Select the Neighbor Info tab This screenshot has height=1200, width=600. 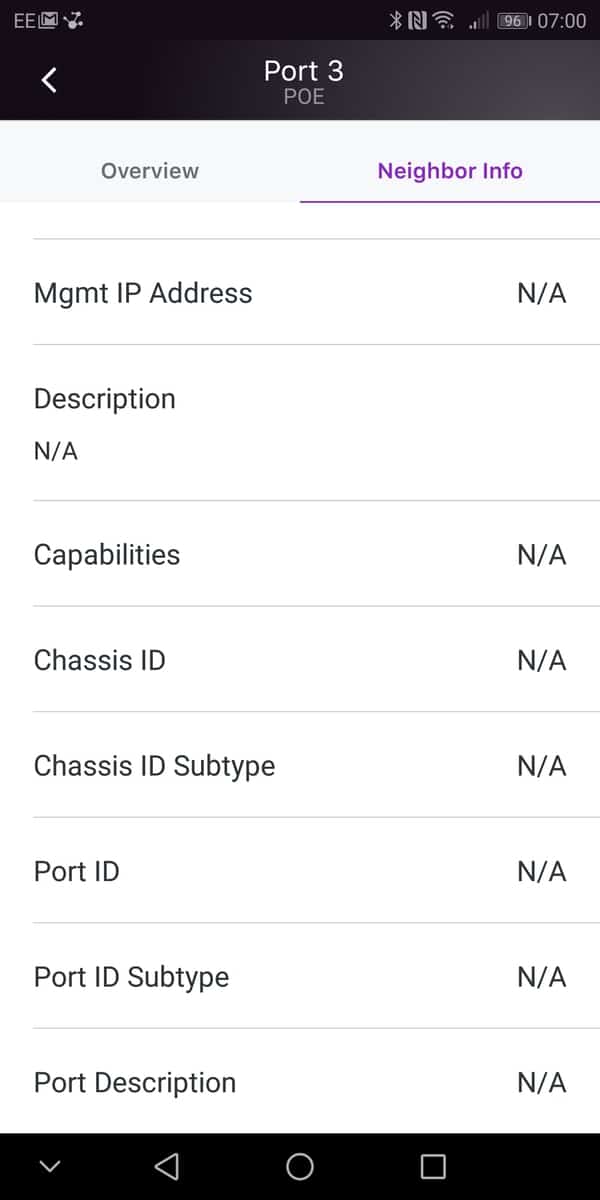pyautogui.click(x=450, y=171)
